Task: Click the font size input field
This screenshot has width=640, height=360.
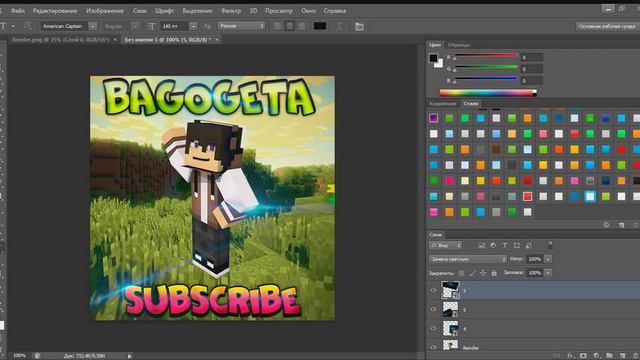Action: click(175, 26)
